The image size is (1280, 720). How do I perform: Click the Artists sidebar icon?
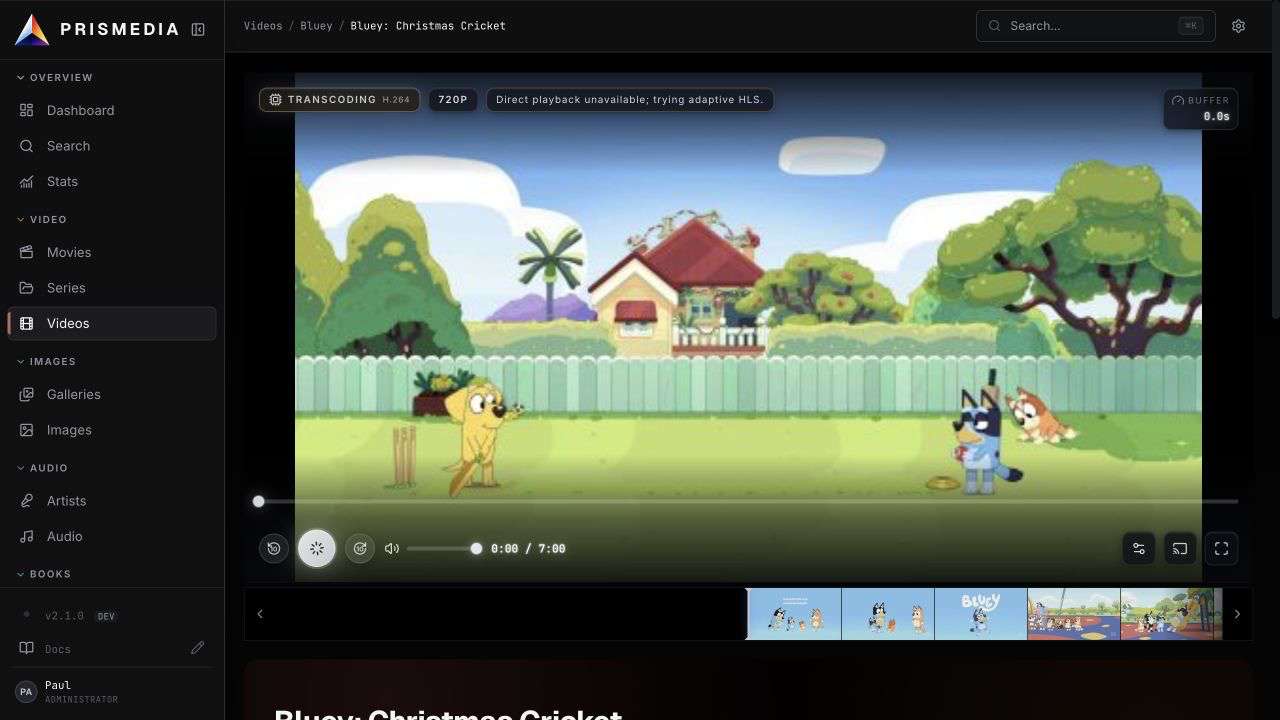point(27,501)
